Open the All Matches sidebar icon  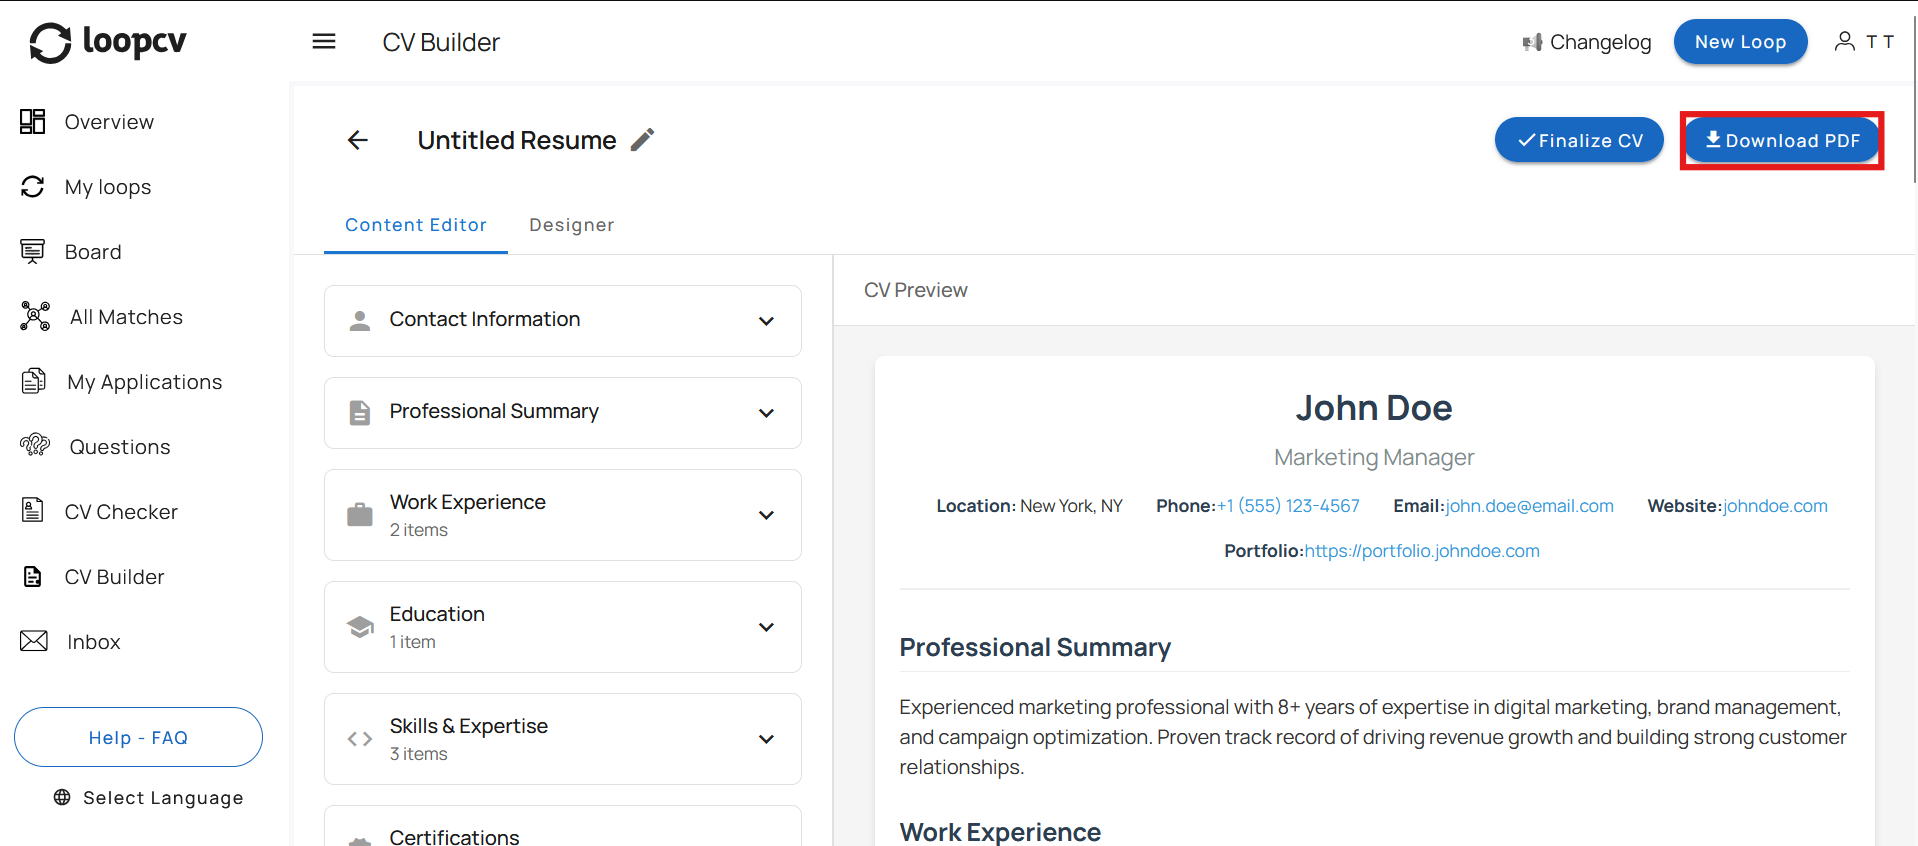(35, 317)
